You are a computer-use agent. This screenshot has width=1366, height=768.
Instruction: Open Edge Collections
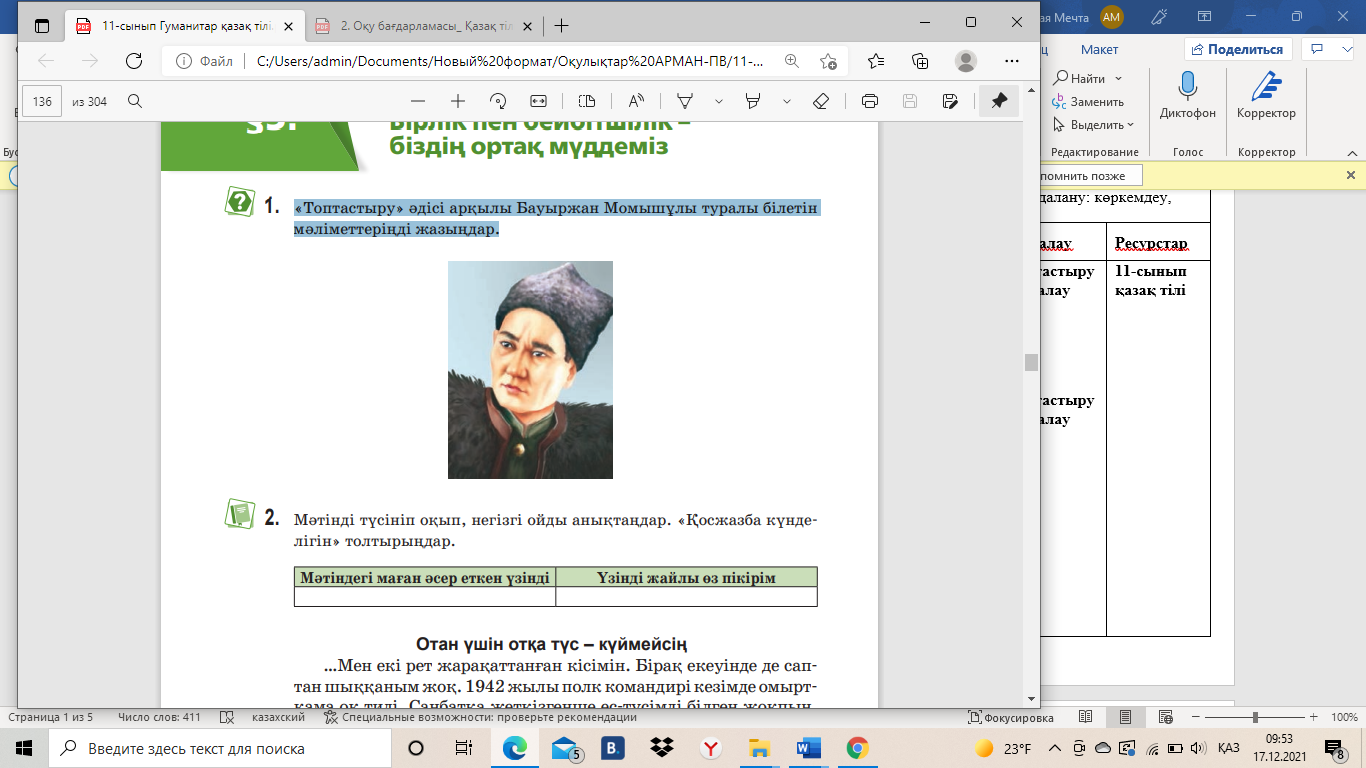pos(921,61)
